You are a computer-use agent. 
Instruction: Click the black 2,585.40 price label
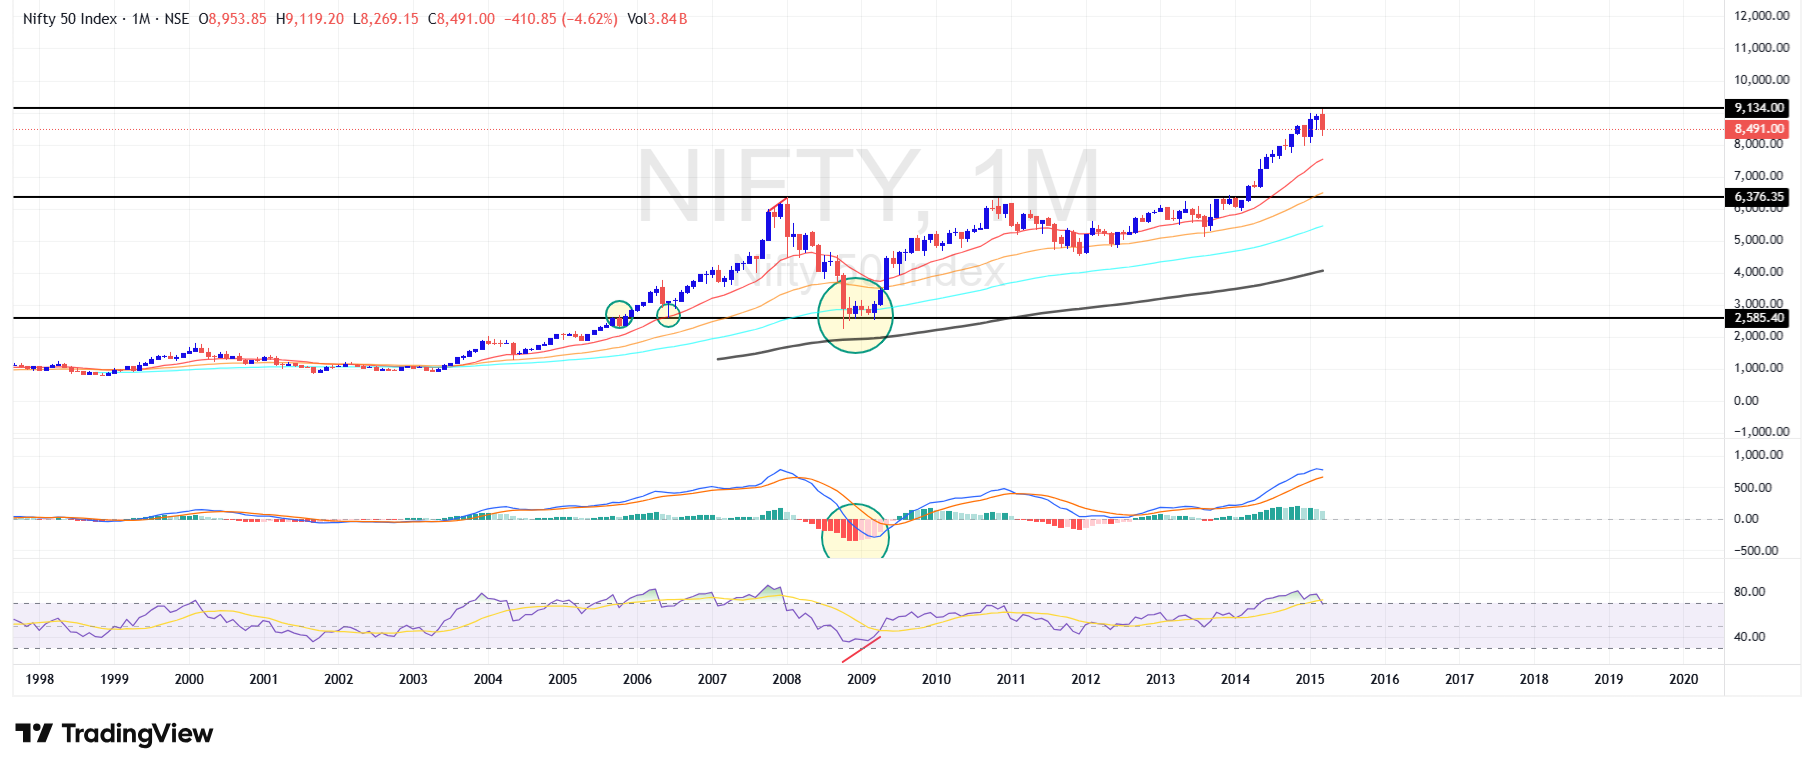[1758, 318]
